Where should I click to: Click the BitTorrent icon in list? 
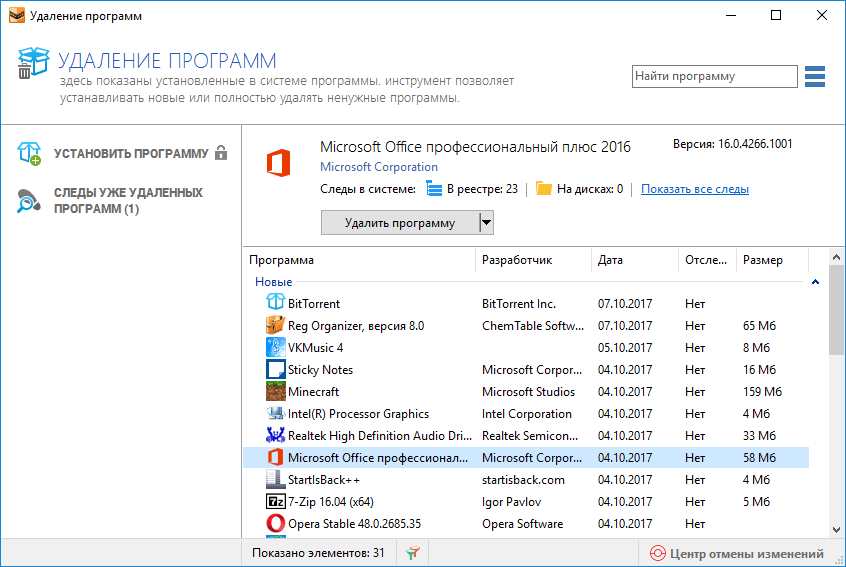(x=275, y=303)
